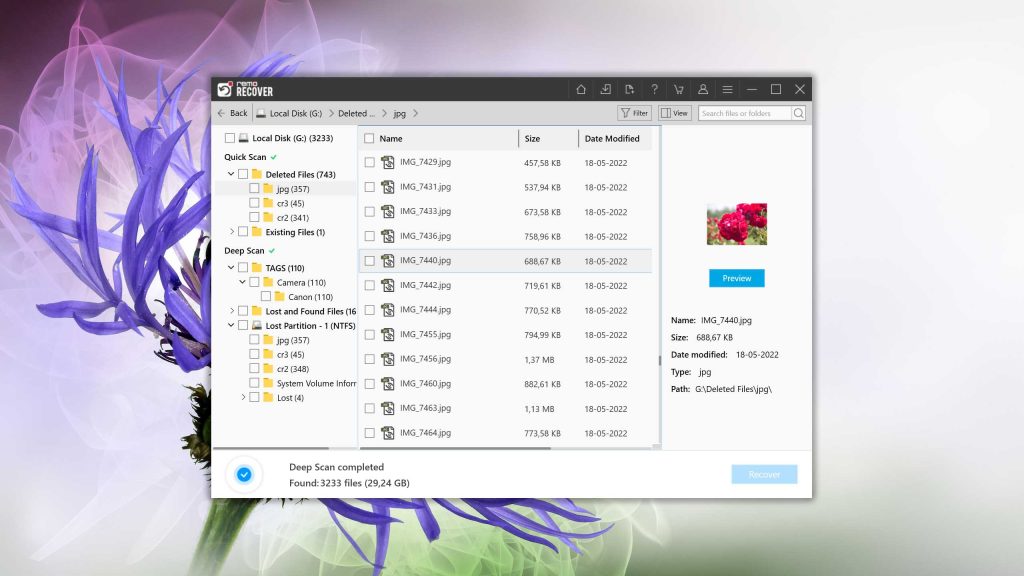The image size is (1024, 576).
Task: Tick the checkbox for IMG_7429.jpg
Action: [370, 162]
